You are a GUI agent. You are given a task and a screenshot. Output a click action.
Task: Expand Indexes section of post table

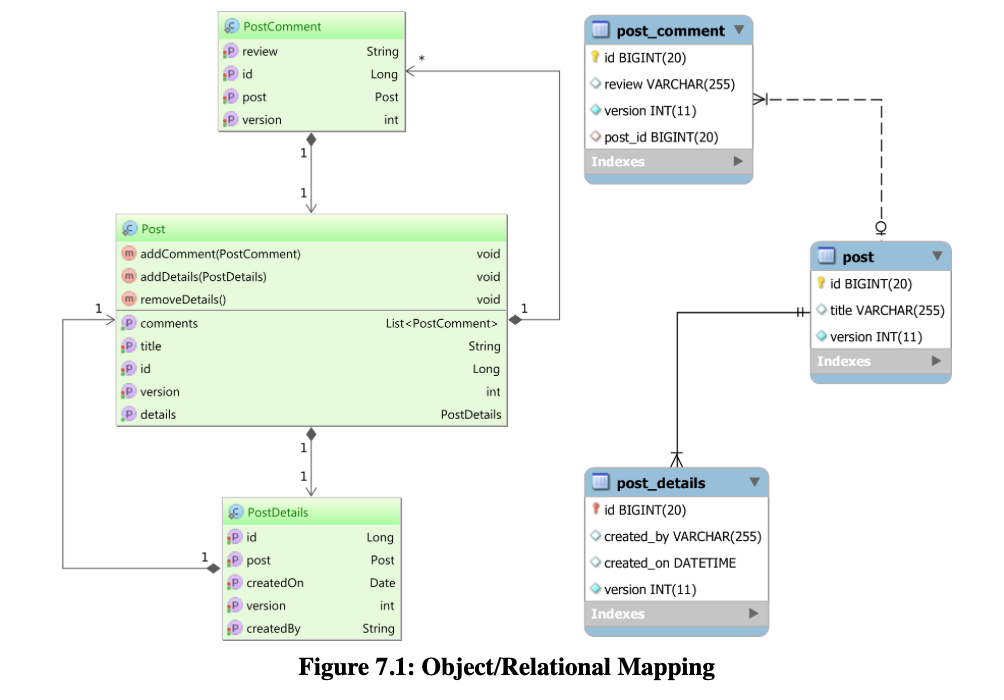coord(937,361)
